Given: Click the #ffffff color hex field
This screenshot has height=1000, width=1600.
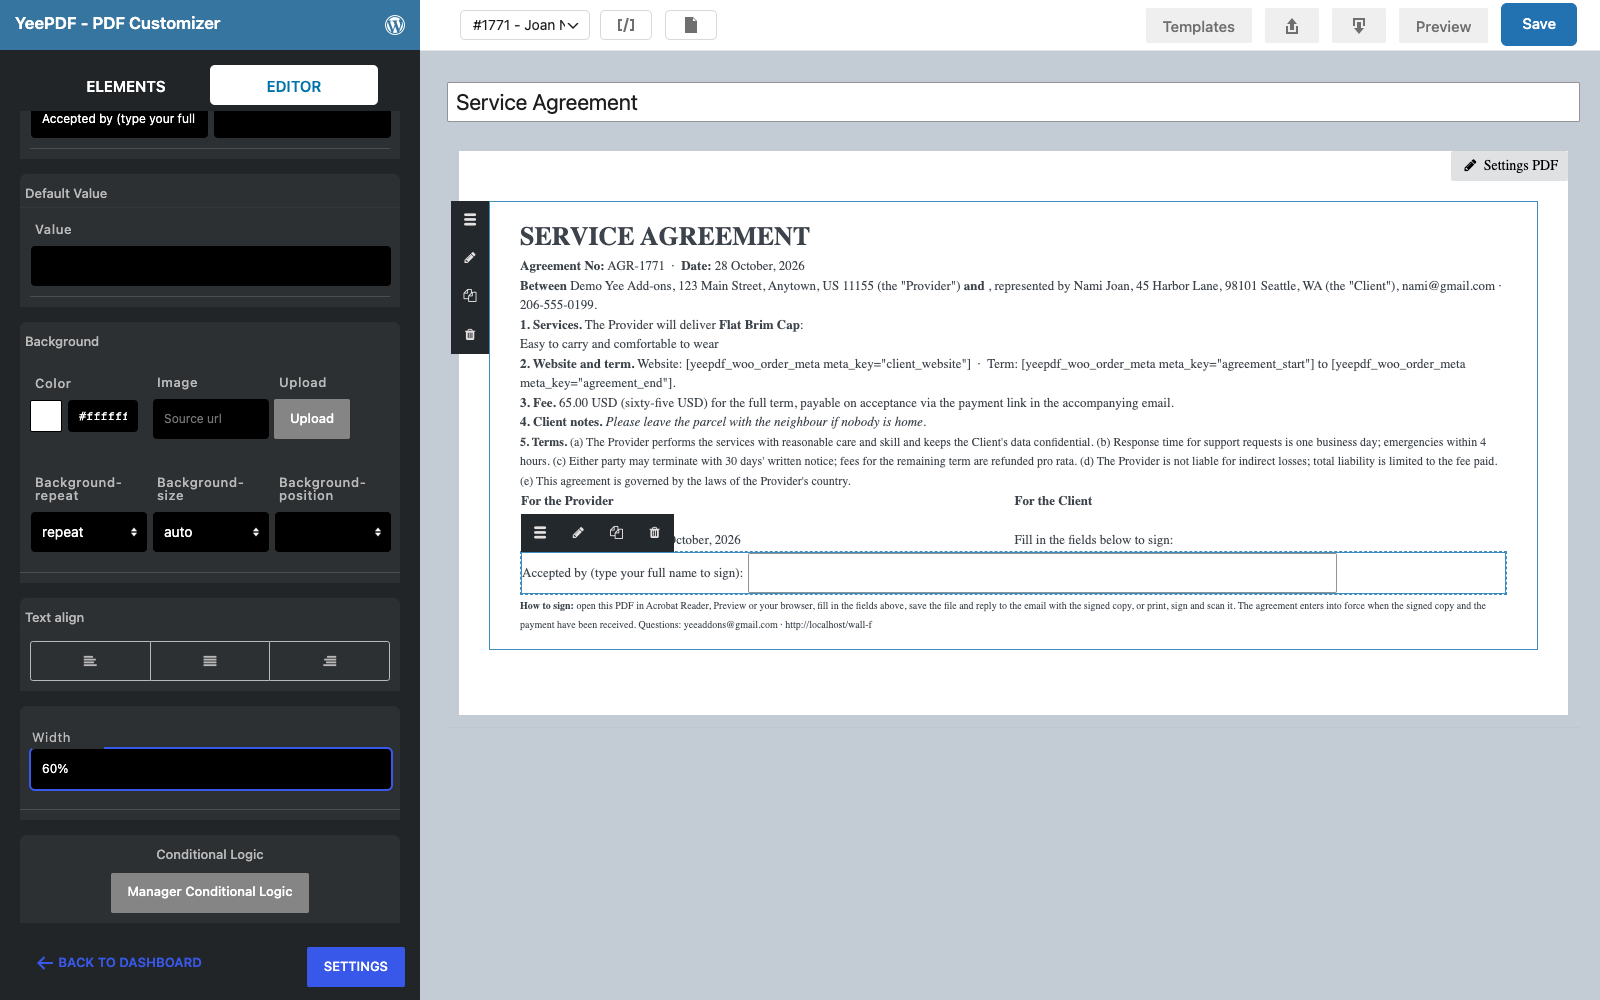Looking at the screenshot, I should pos(103,416).
